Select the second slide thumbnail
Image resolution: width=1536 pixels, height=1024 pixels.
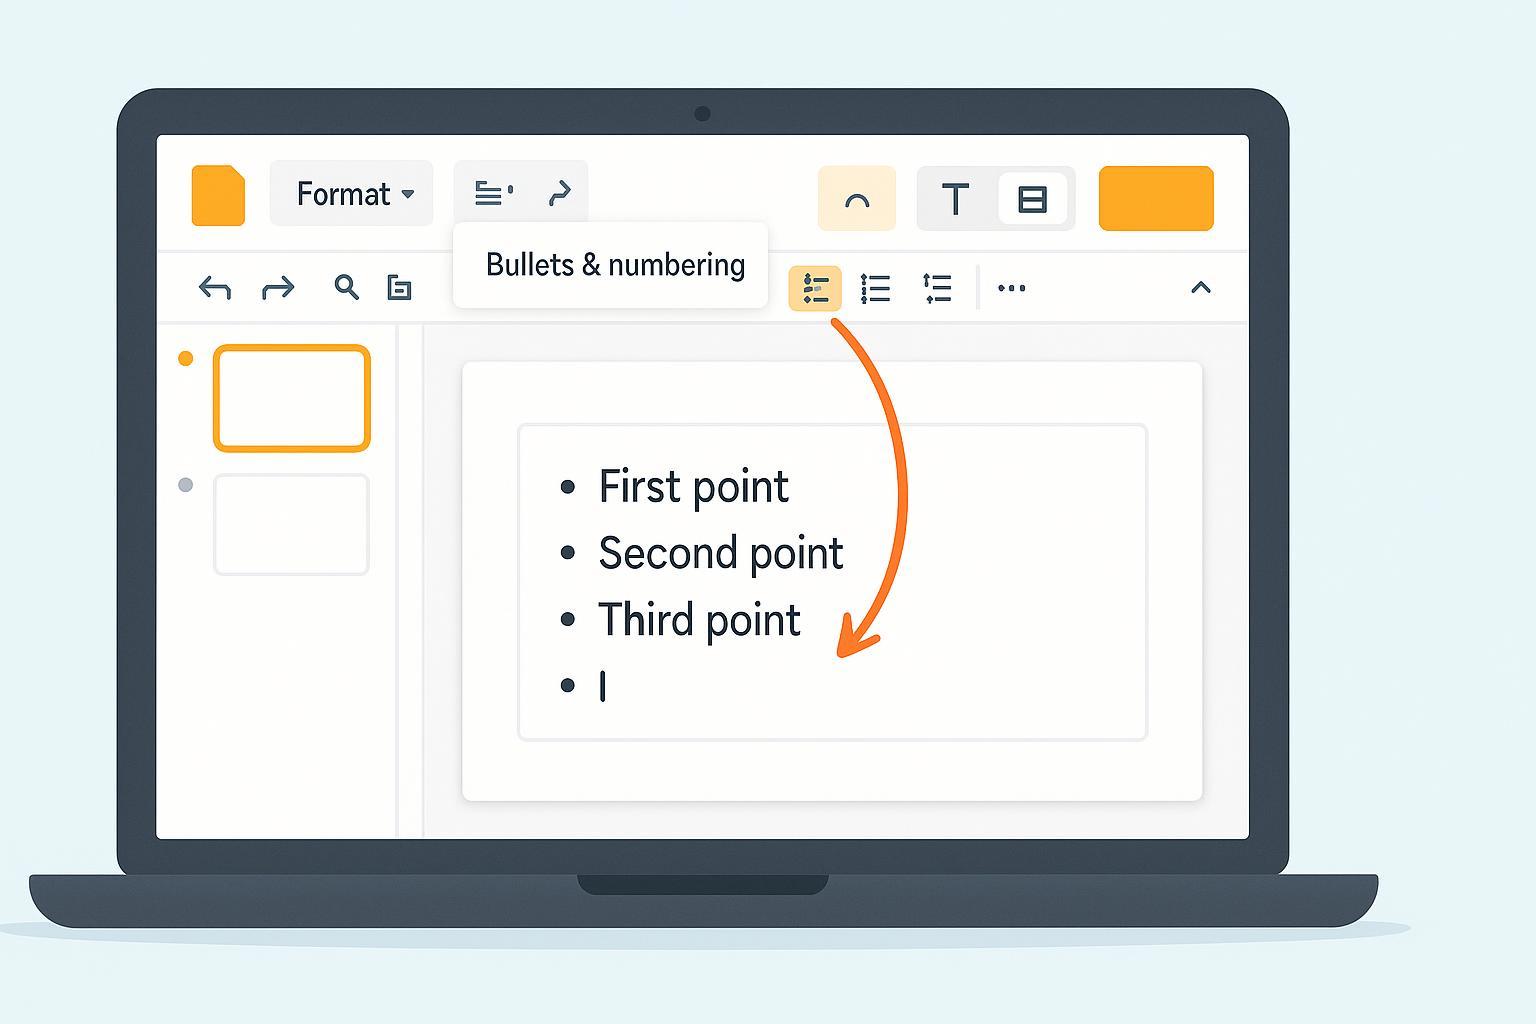(292, 525)
